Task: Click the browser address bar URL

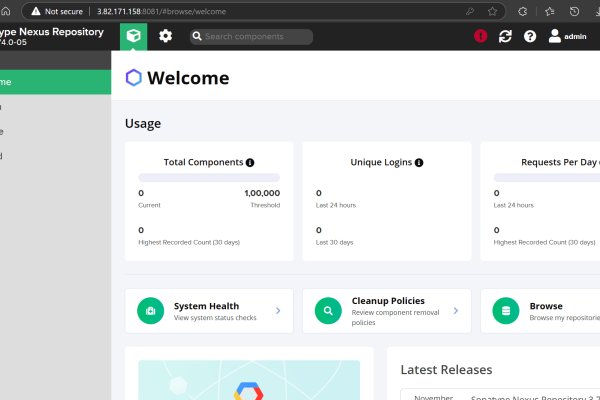Action: click(x=161, y=11)
